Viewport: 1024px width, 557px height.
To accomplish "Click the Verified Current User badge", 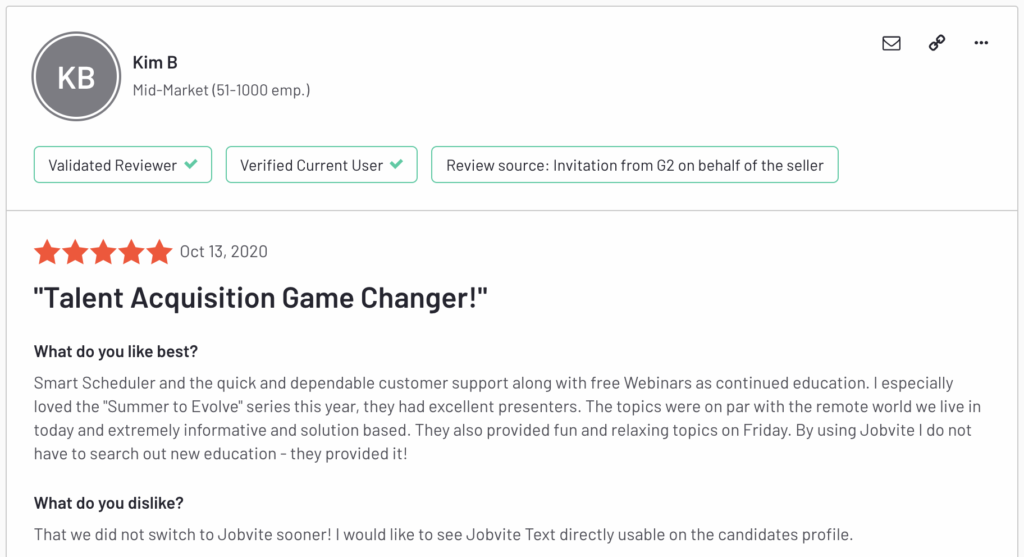I will pyautogui.click(x=321, y=165).
